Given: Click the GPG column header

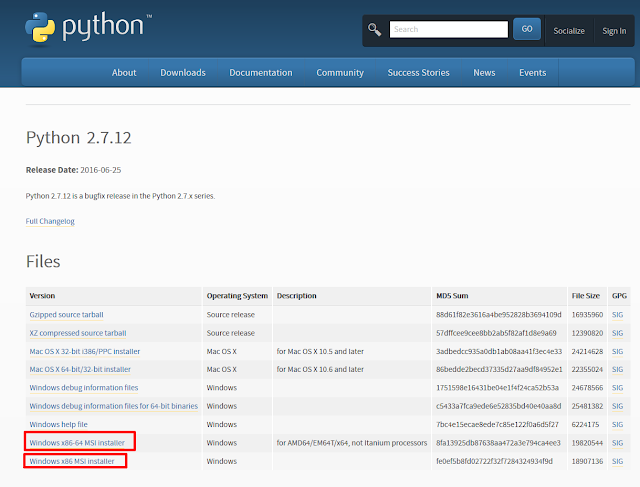Looking at the screenshot, I should click(619, 296).
